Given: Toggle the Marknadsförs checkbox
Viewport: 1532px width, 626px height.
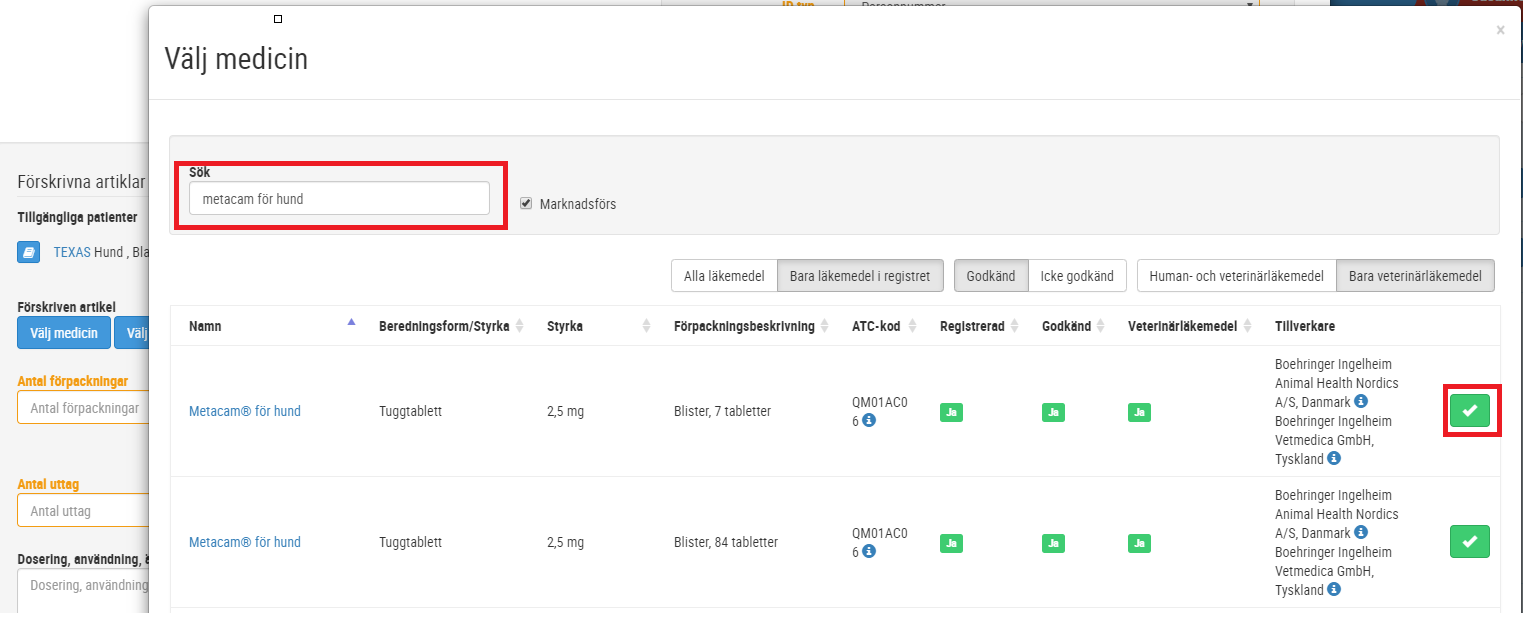Looking at the screenshot, I should point(526,203).
